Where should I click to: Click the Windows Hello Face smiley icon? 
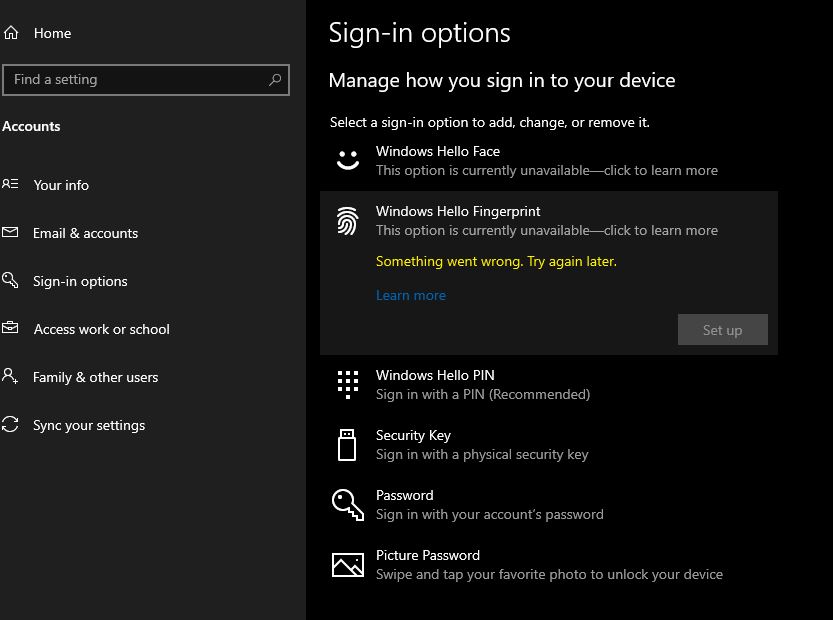pos(348,160)
